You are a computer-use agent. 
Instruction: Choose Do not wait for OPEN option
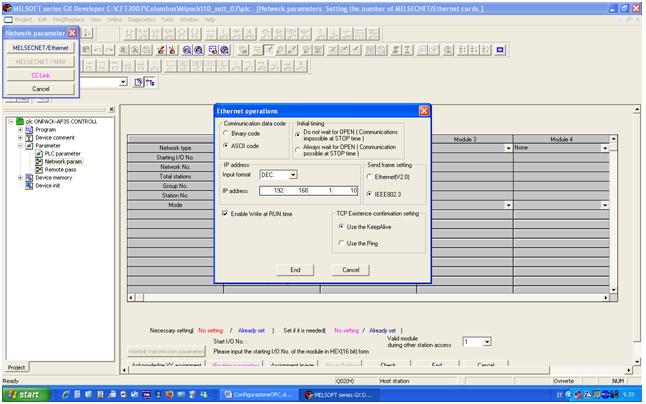(x=298, y=135)
